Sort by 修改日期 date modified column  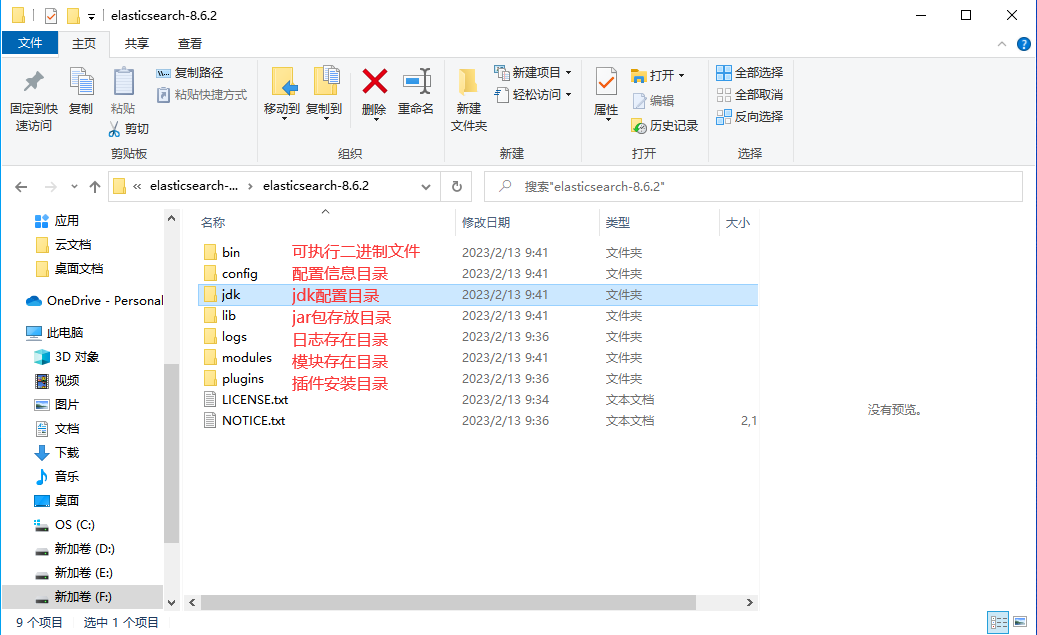point(486,223)
